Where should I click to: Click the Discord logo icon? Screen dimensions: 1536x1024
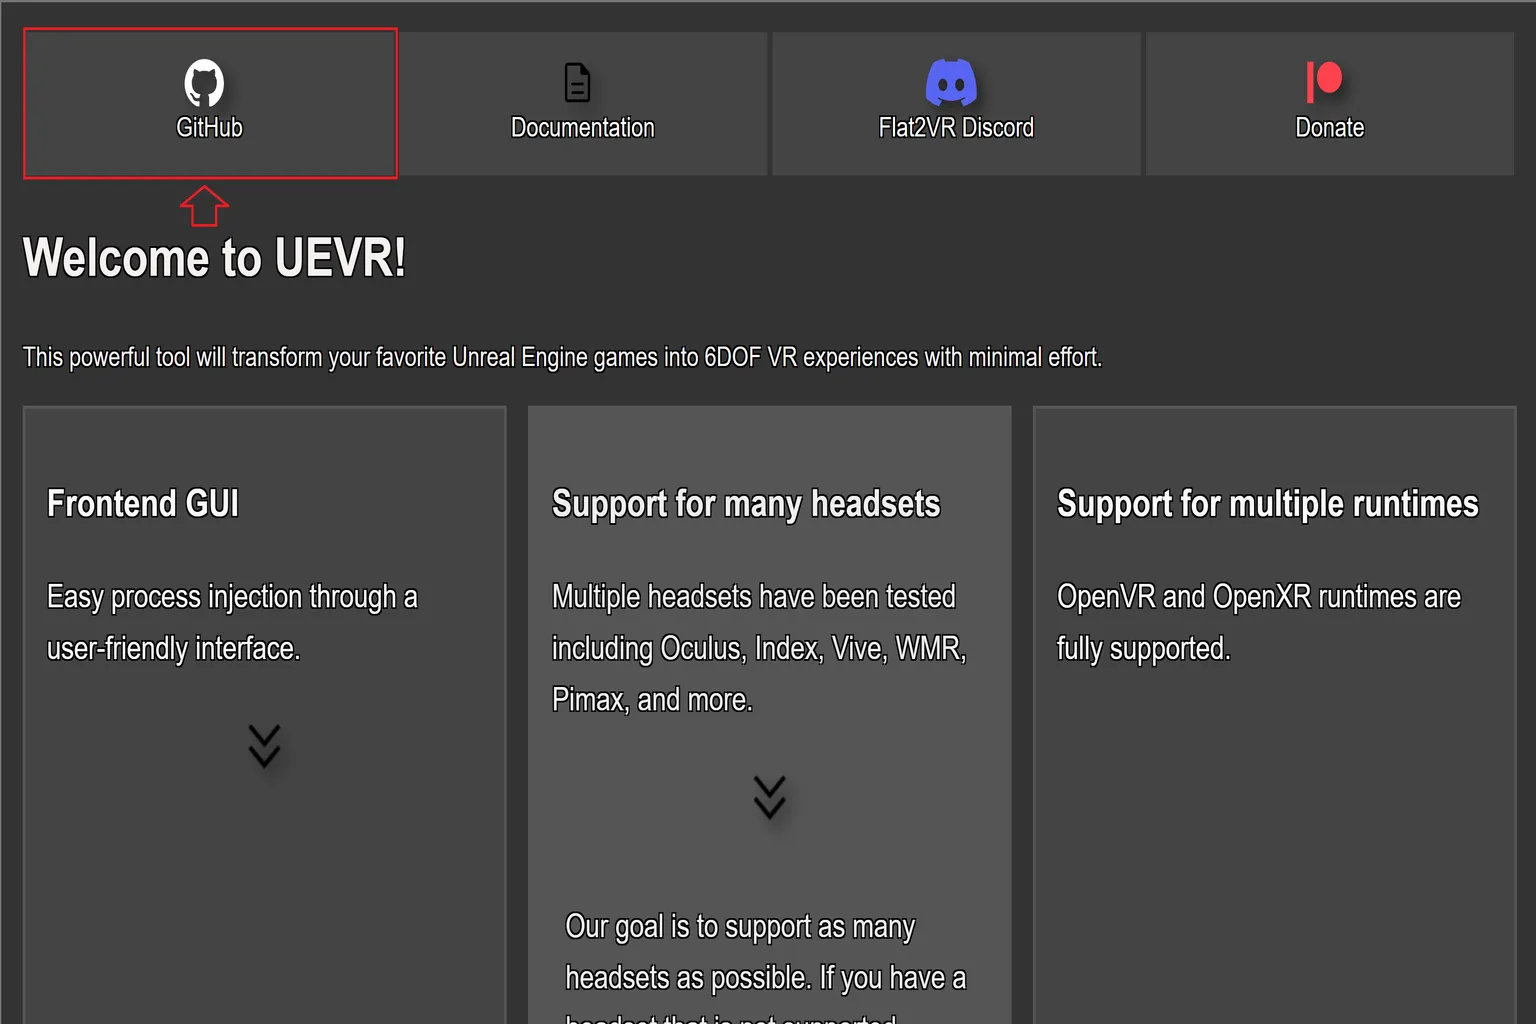click(950, 83)
